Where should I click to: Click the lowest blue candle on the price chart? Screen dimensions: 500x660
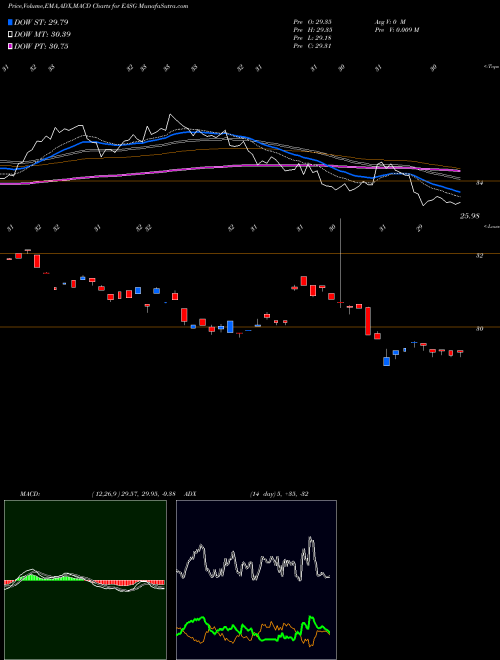pyautogui.click(x=386, y=361)
